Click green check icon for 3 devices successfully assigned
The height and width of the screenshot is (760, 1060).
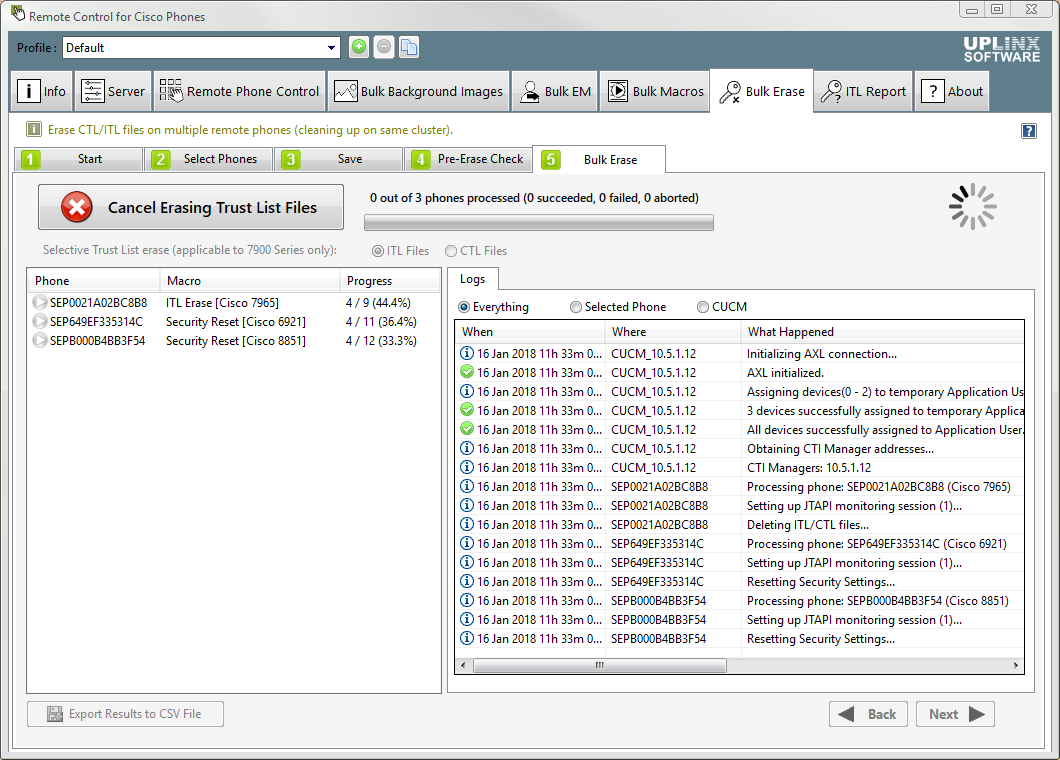pyautogui.click(x=466, y=410)
